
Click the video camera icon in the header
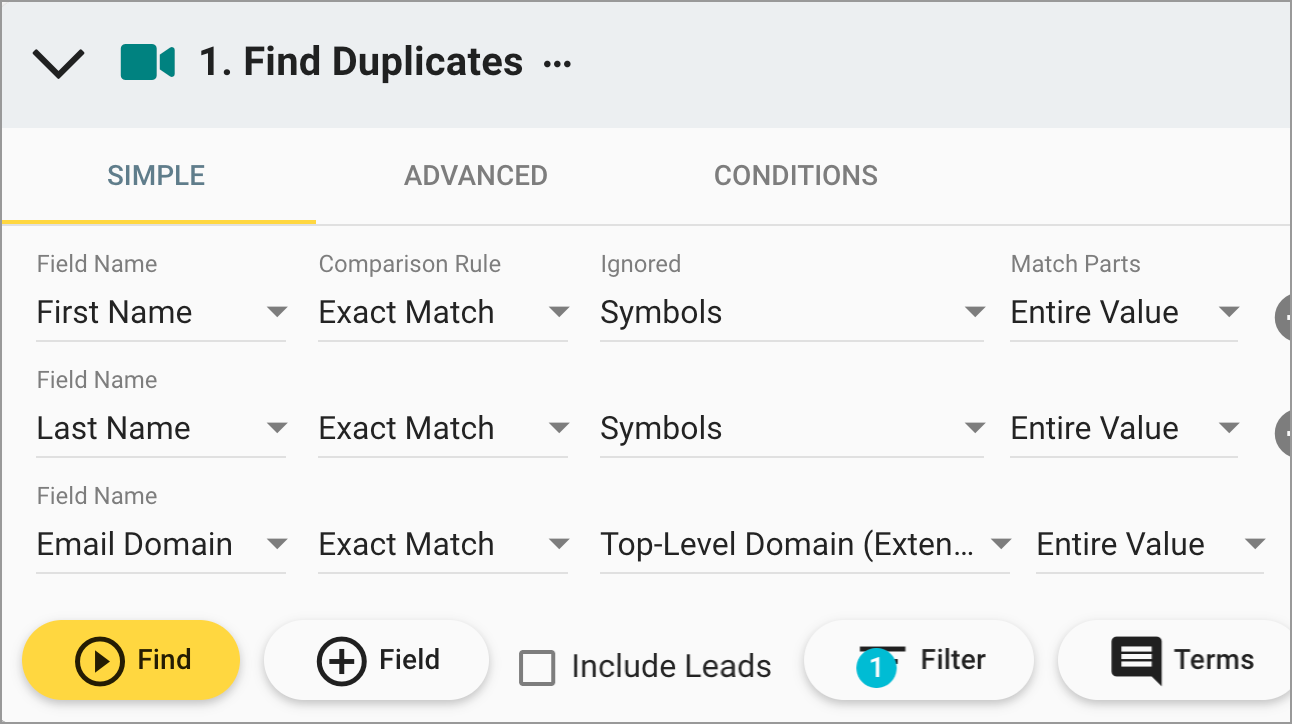click(x=147, y=61)
